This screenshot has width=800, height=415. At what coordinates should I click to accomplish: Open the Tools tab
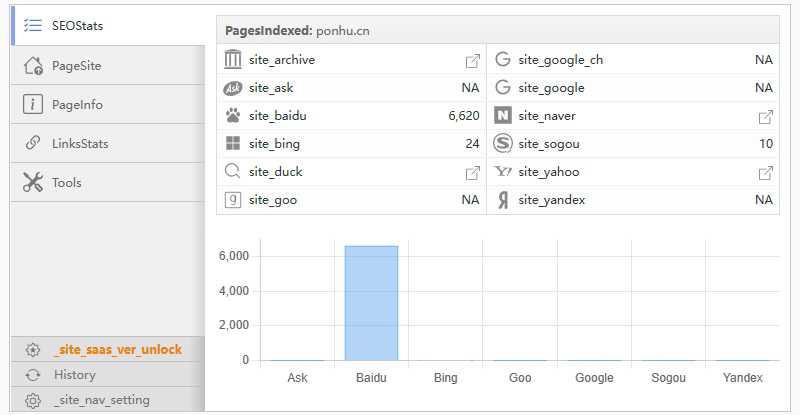coord(67,183)
